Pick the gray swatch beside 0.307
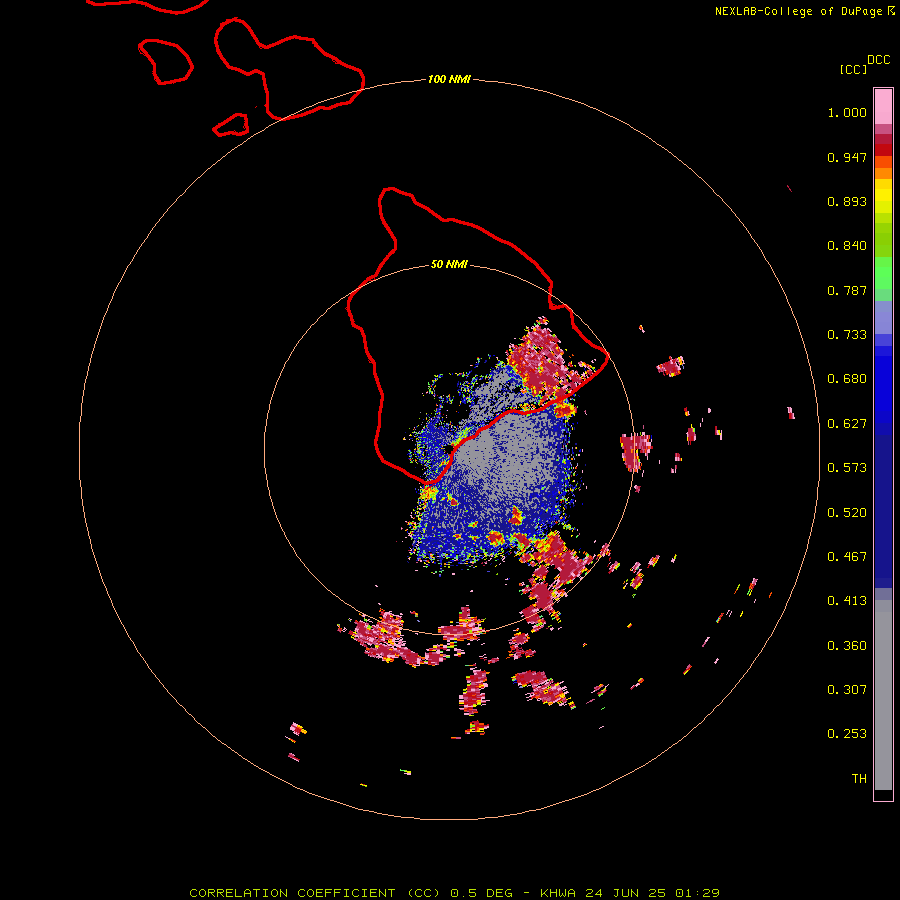Image resolution: width=900 pixels, height=900 pixels. 883,695
